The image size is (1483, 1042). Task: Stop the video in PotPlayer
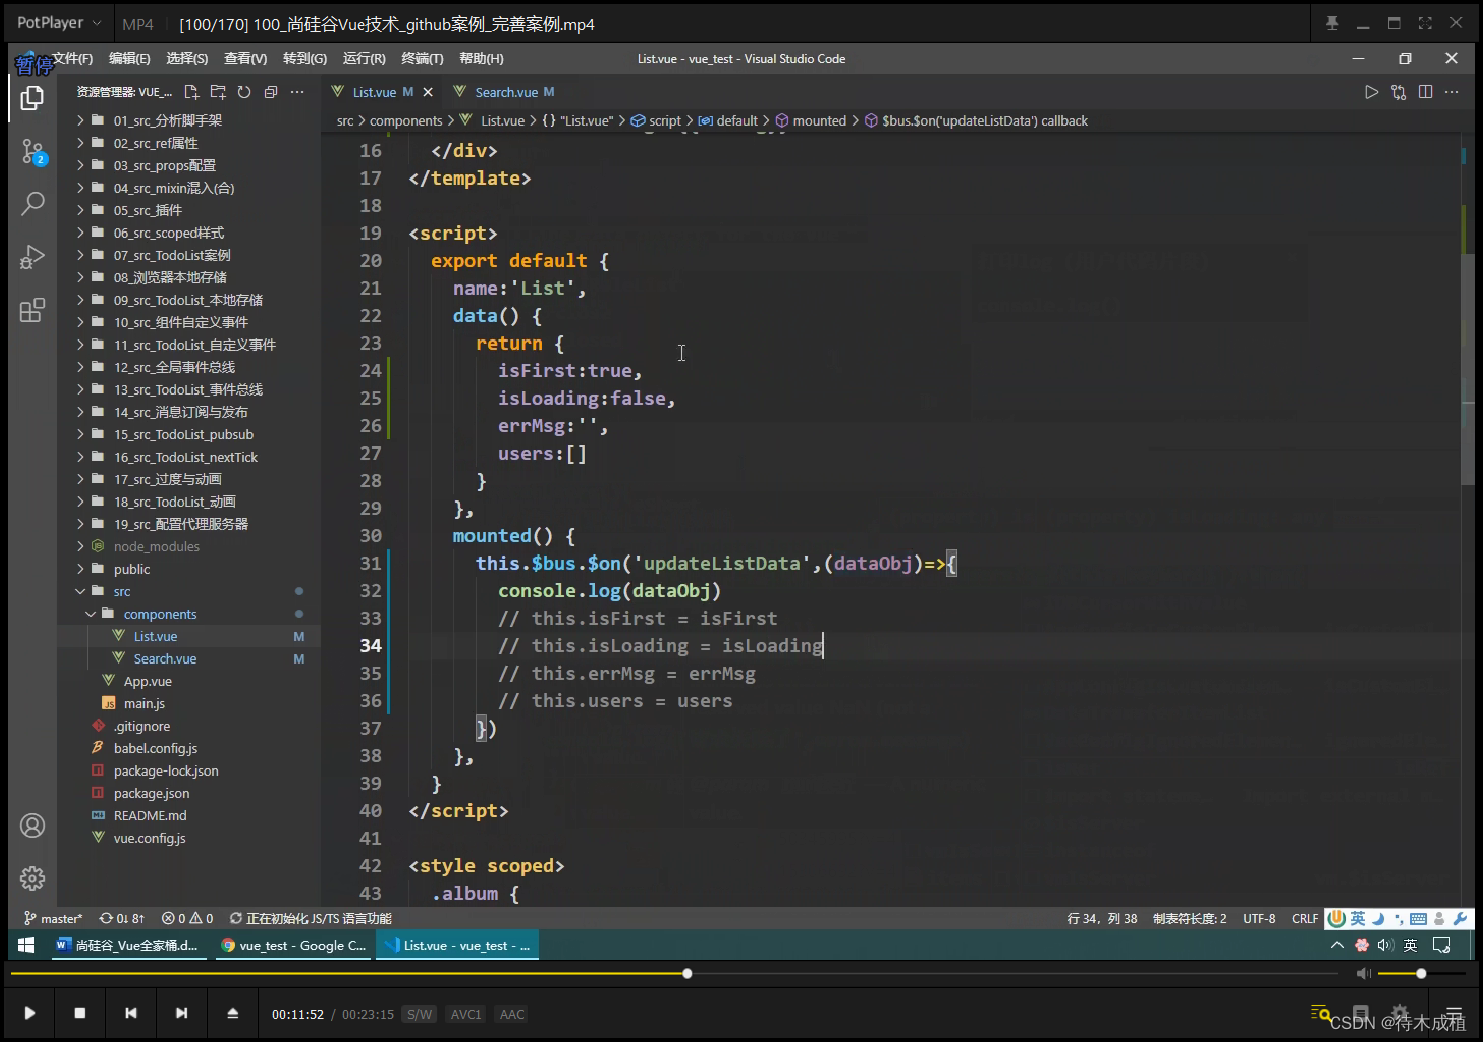pos(80,1013)
